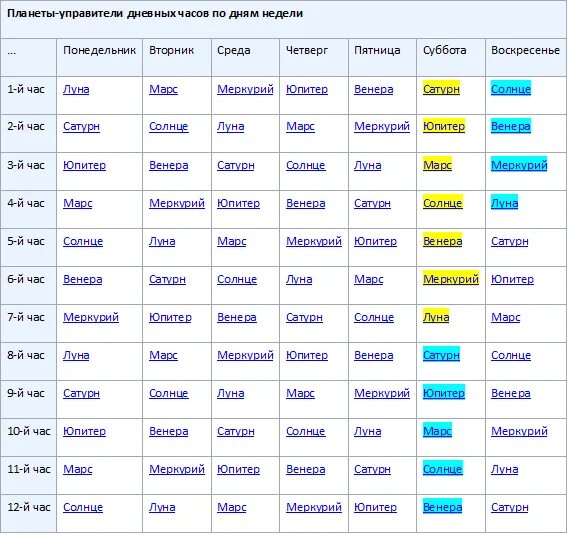Open cyan Венера in Суббота 12-й час
The image size is (567, 535).
pyautogui.click(x=442, y=506)
